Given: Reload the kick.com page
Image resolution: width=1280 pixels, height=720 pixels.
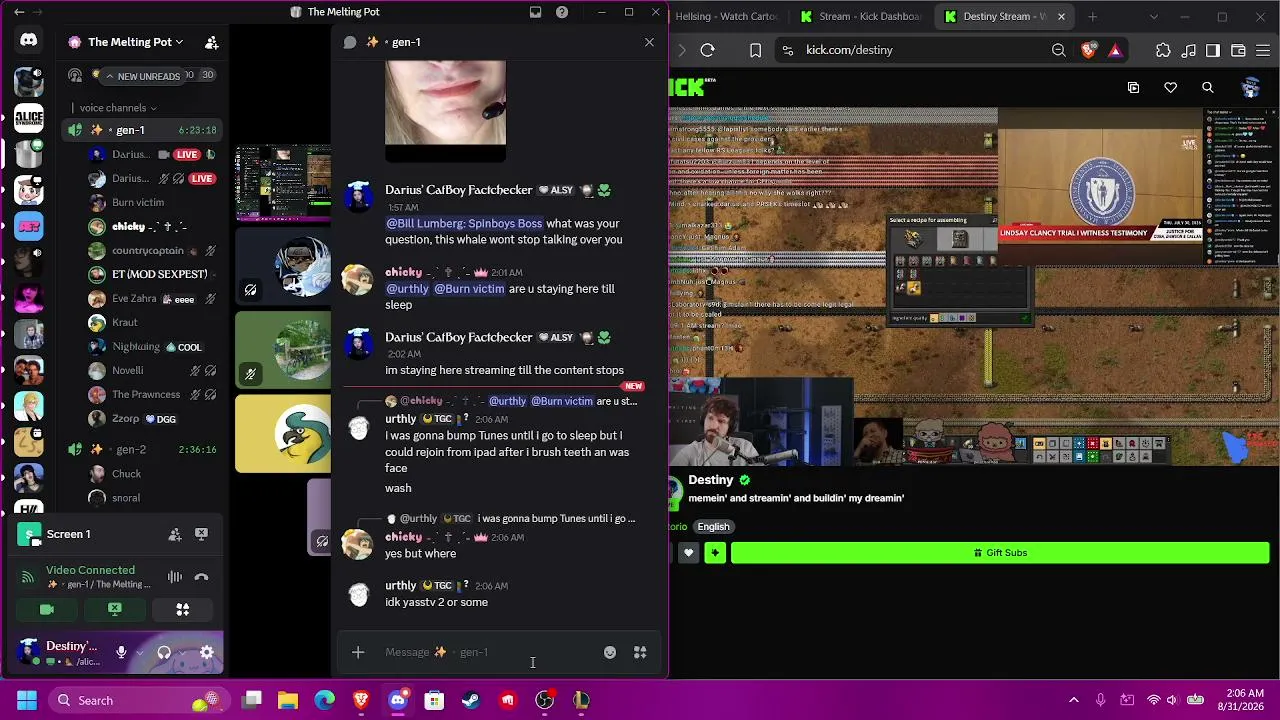Looking at the screenshot, I should (708, 50).
